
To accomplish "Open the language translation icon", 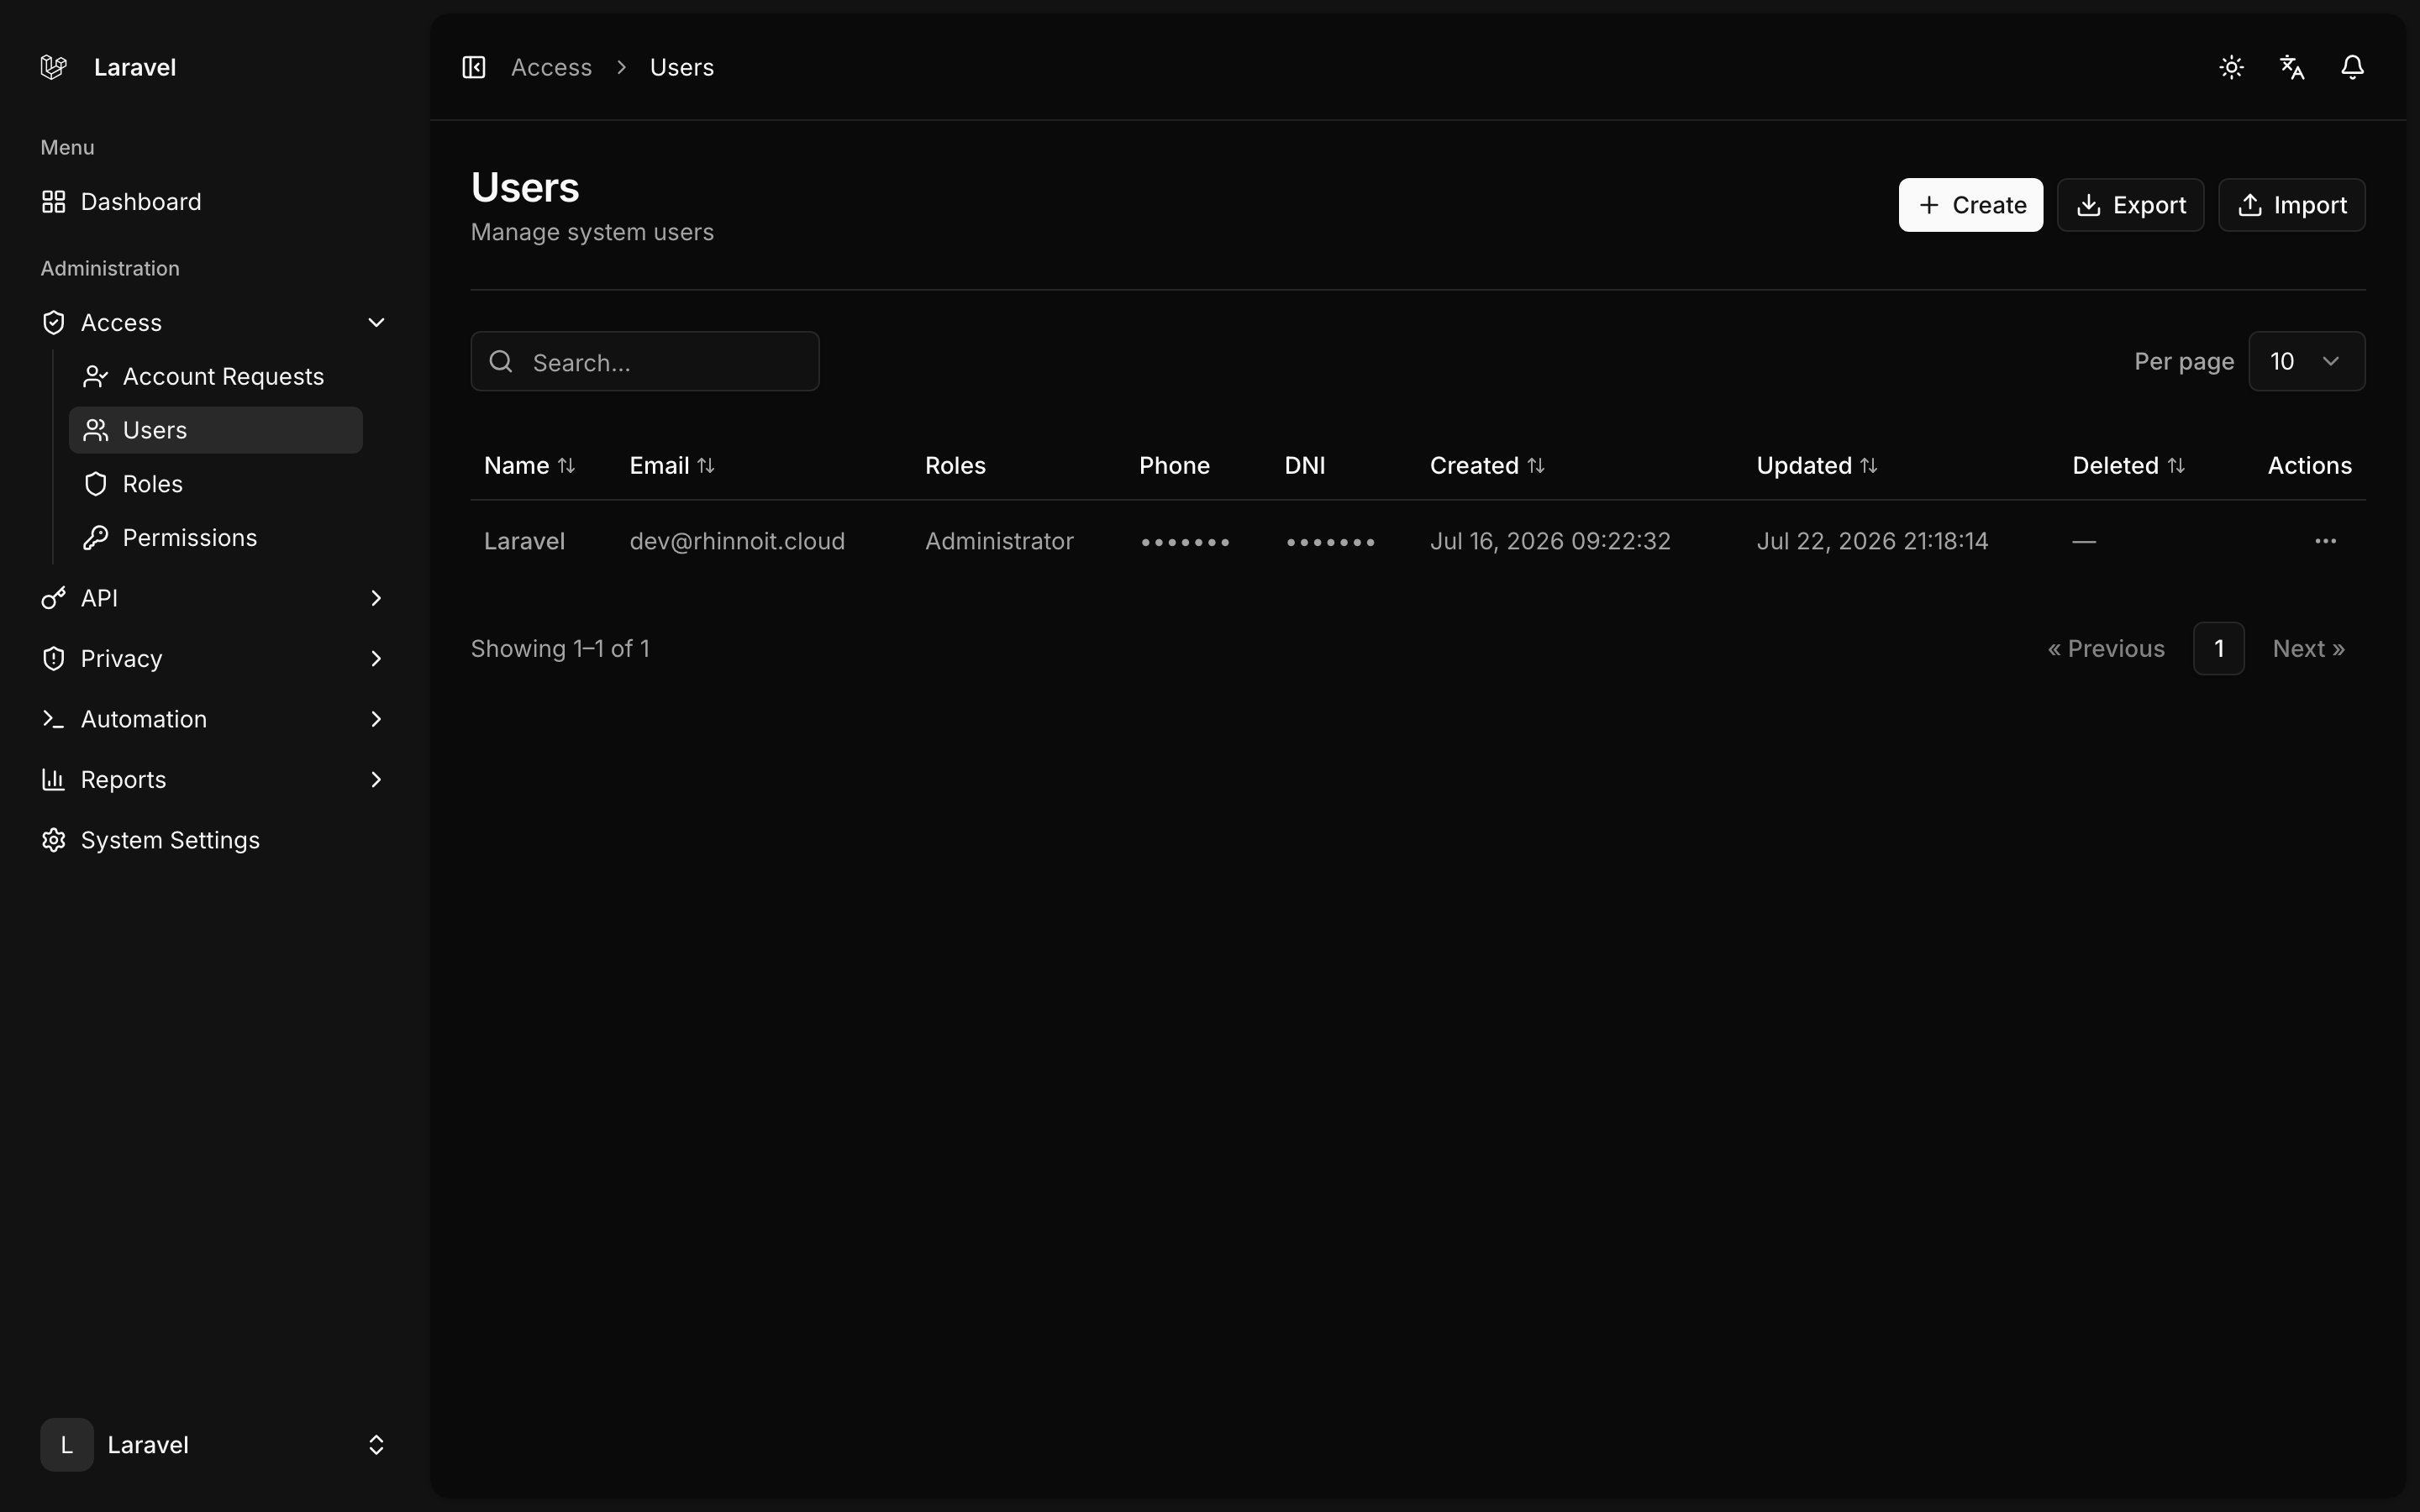I will click(2292, 67).
